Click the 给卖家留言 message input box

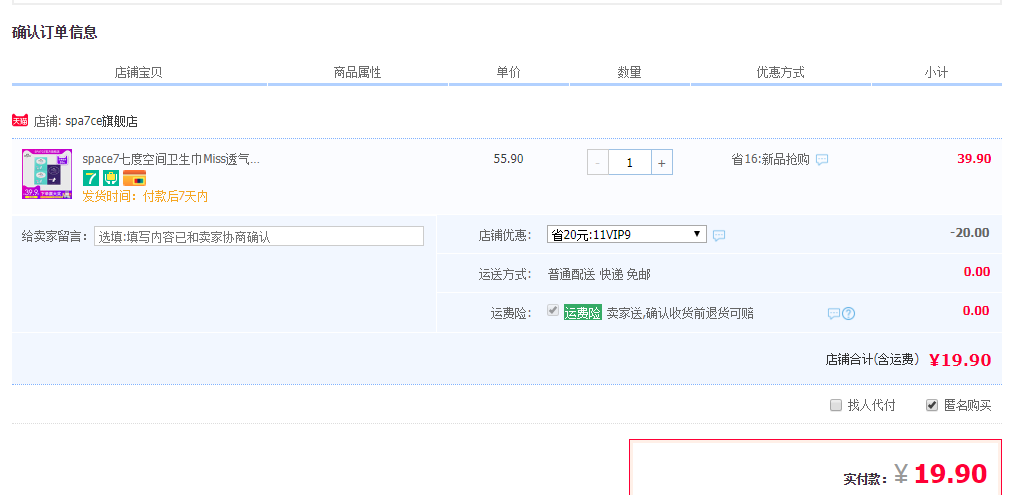click(259, 237)
